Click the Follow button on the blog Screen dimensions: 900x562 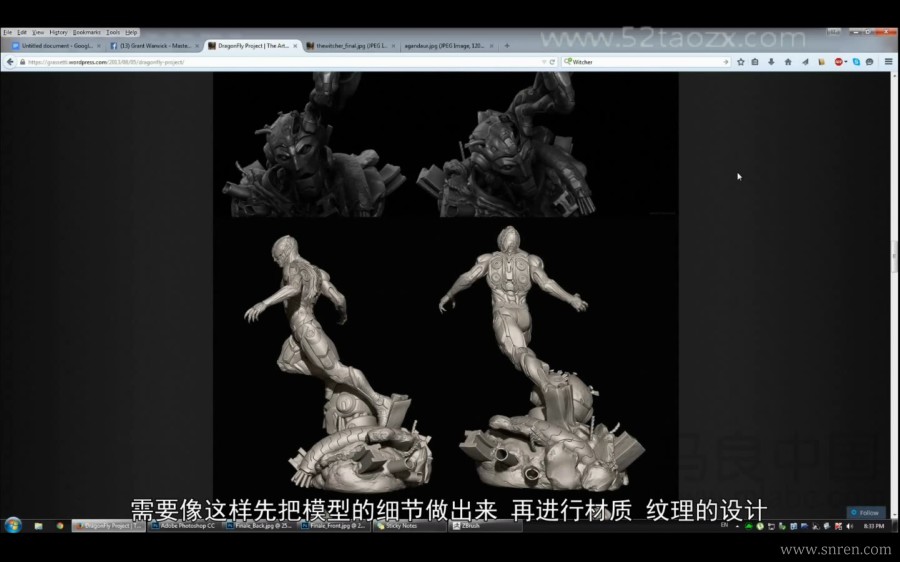866,513
